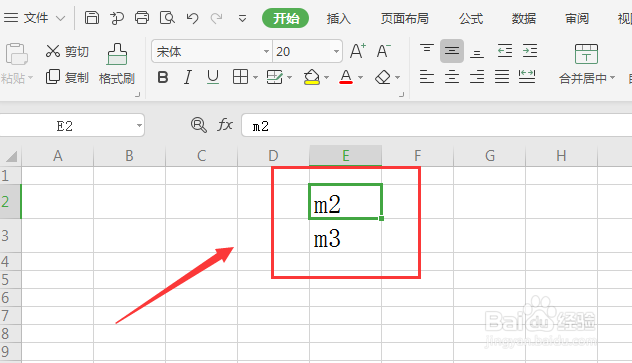632x363 pixels.
Task: Expand font color dropdown arrow
Action: 360,77
